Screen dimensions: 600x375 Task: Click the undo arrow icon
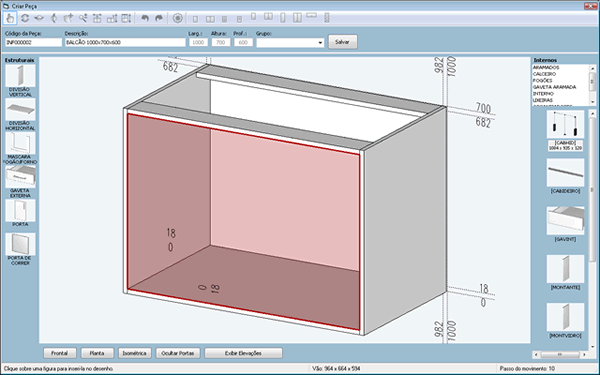tap(145, 18)
